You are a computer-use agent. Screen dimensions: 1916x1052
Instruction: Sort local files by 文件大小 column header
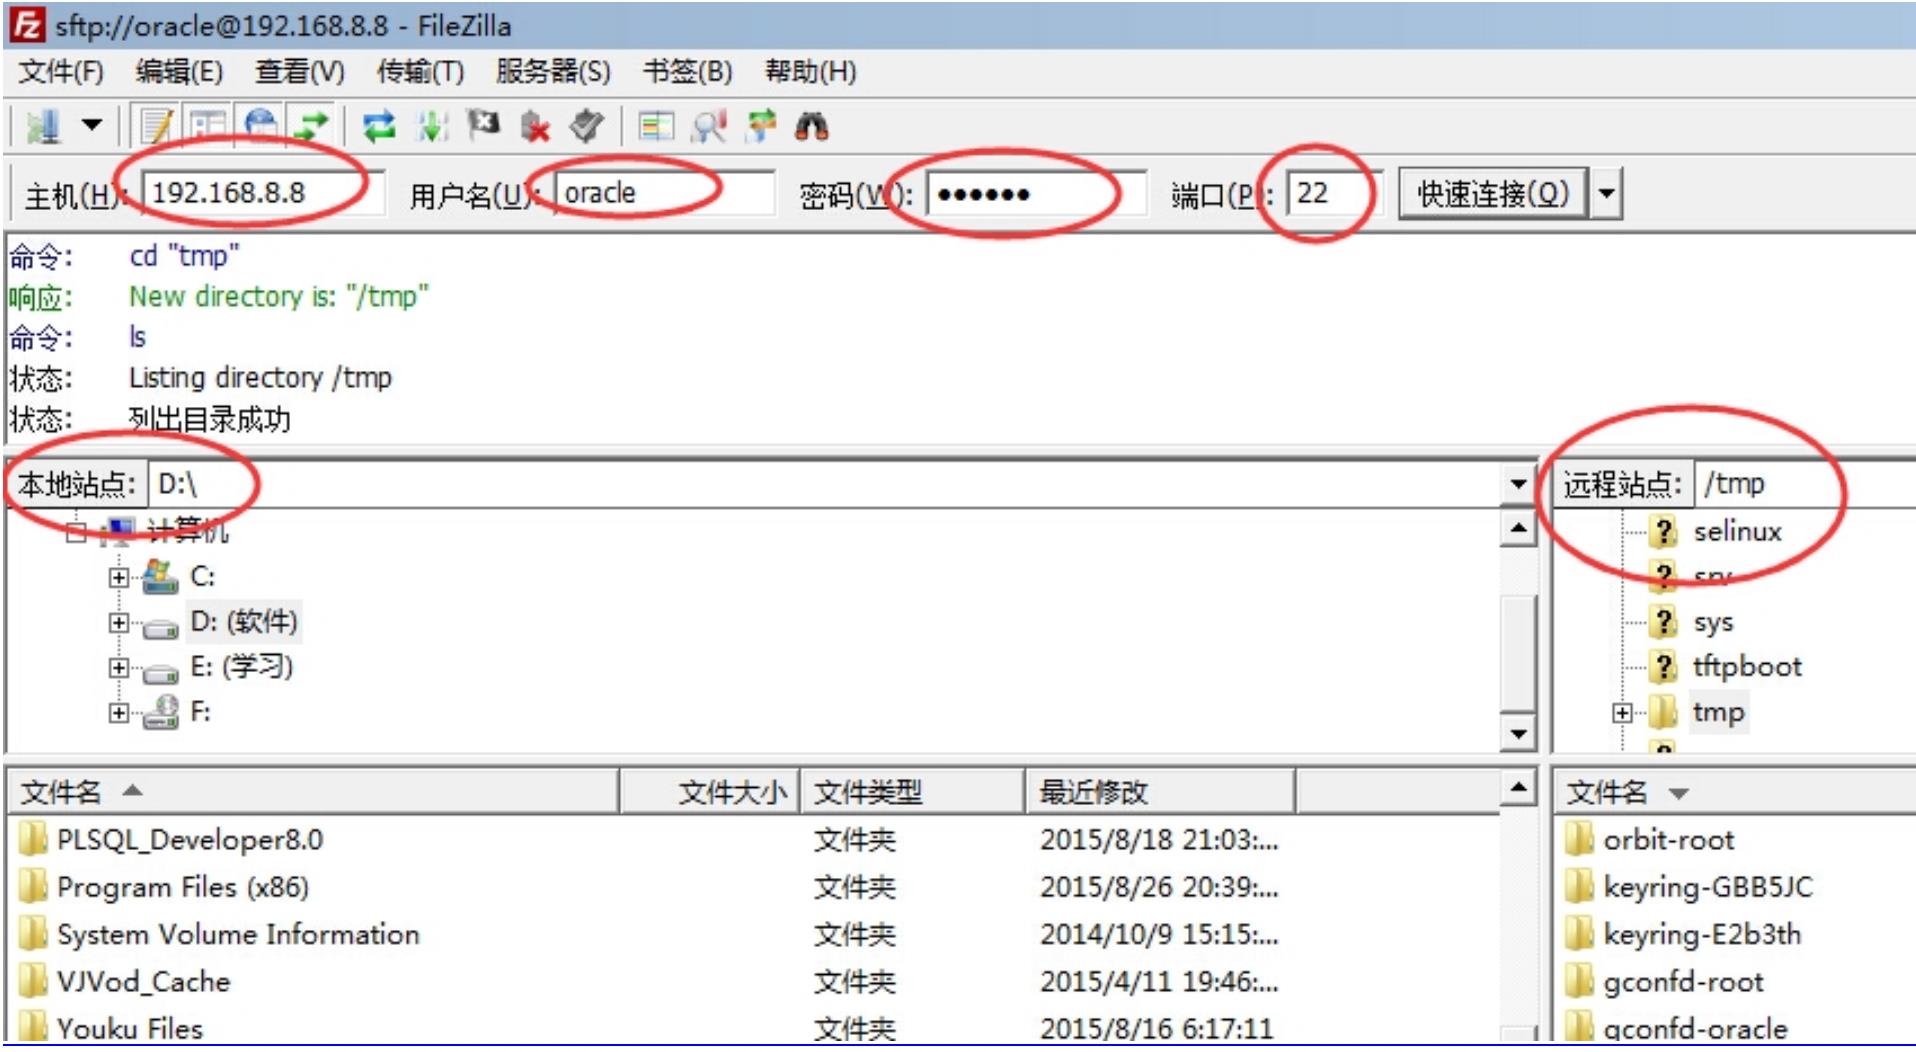pos(709,792)
